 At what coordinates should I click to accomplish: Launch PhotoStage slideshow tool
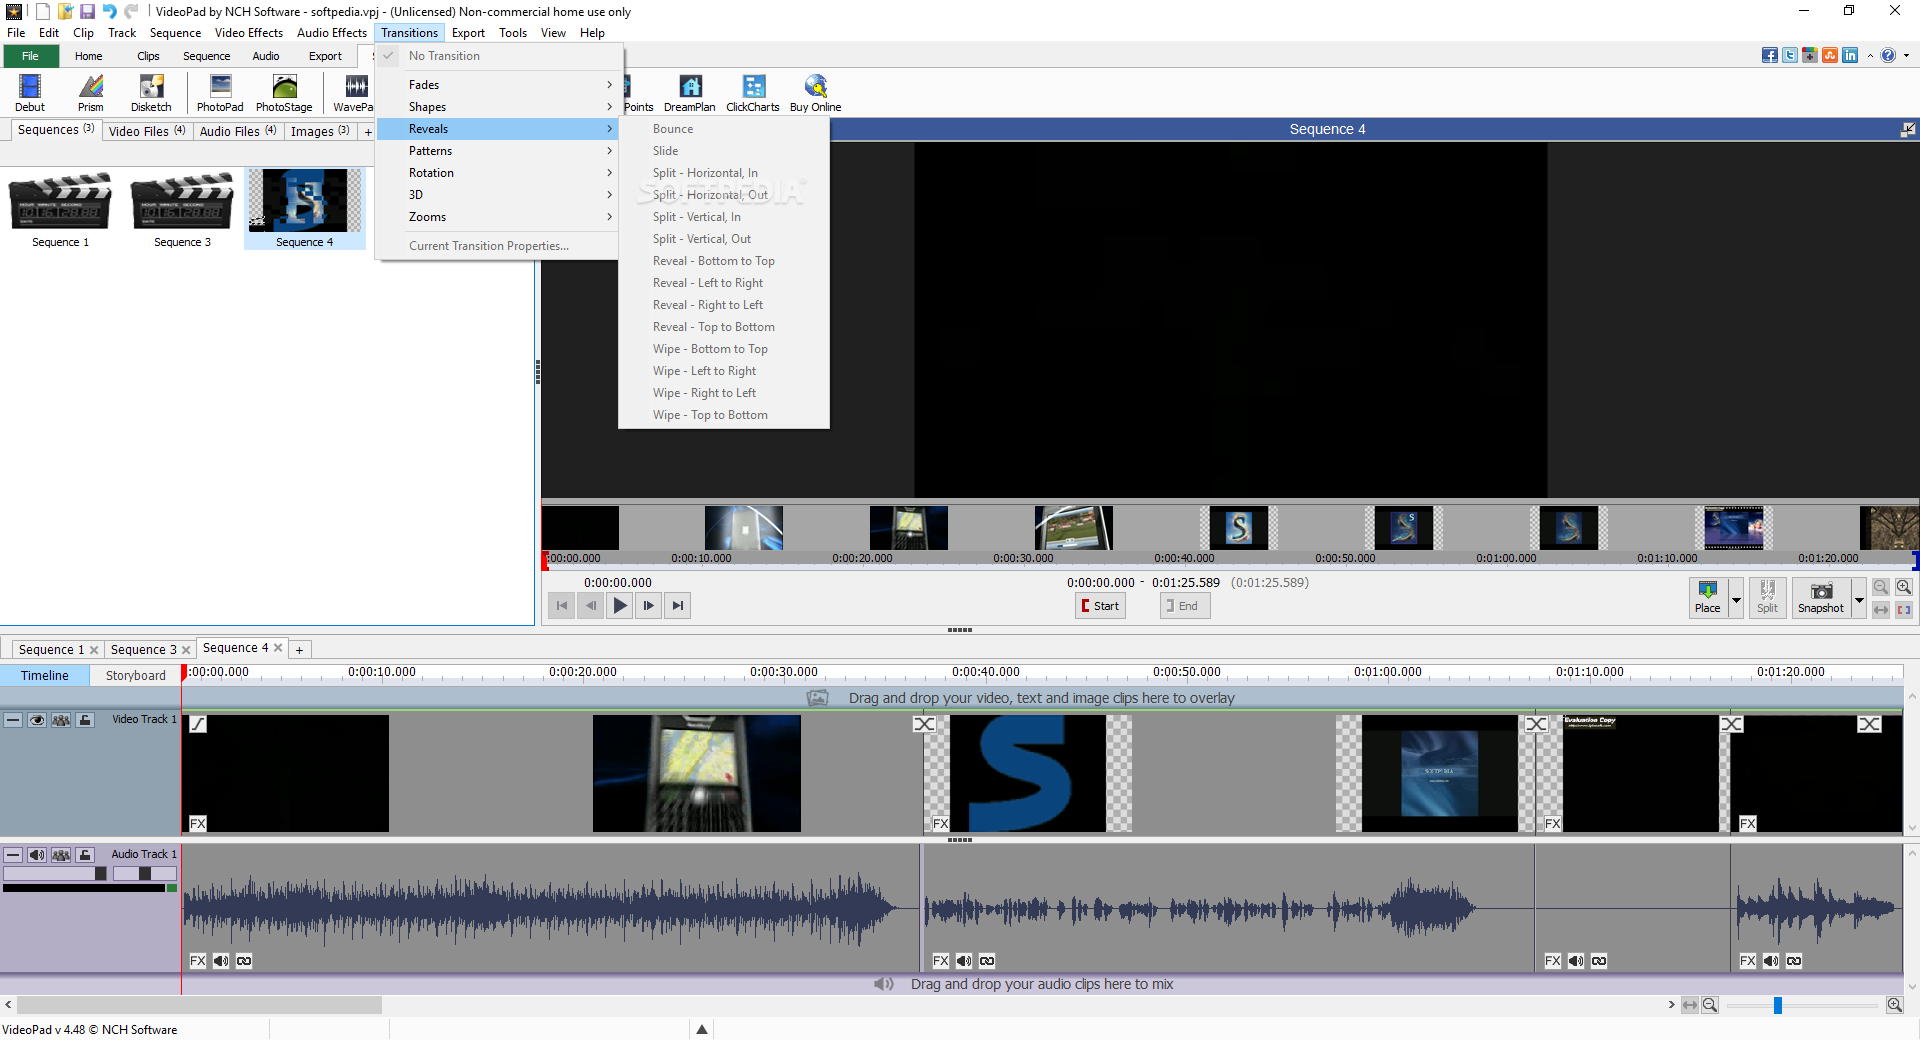(284, 93)
